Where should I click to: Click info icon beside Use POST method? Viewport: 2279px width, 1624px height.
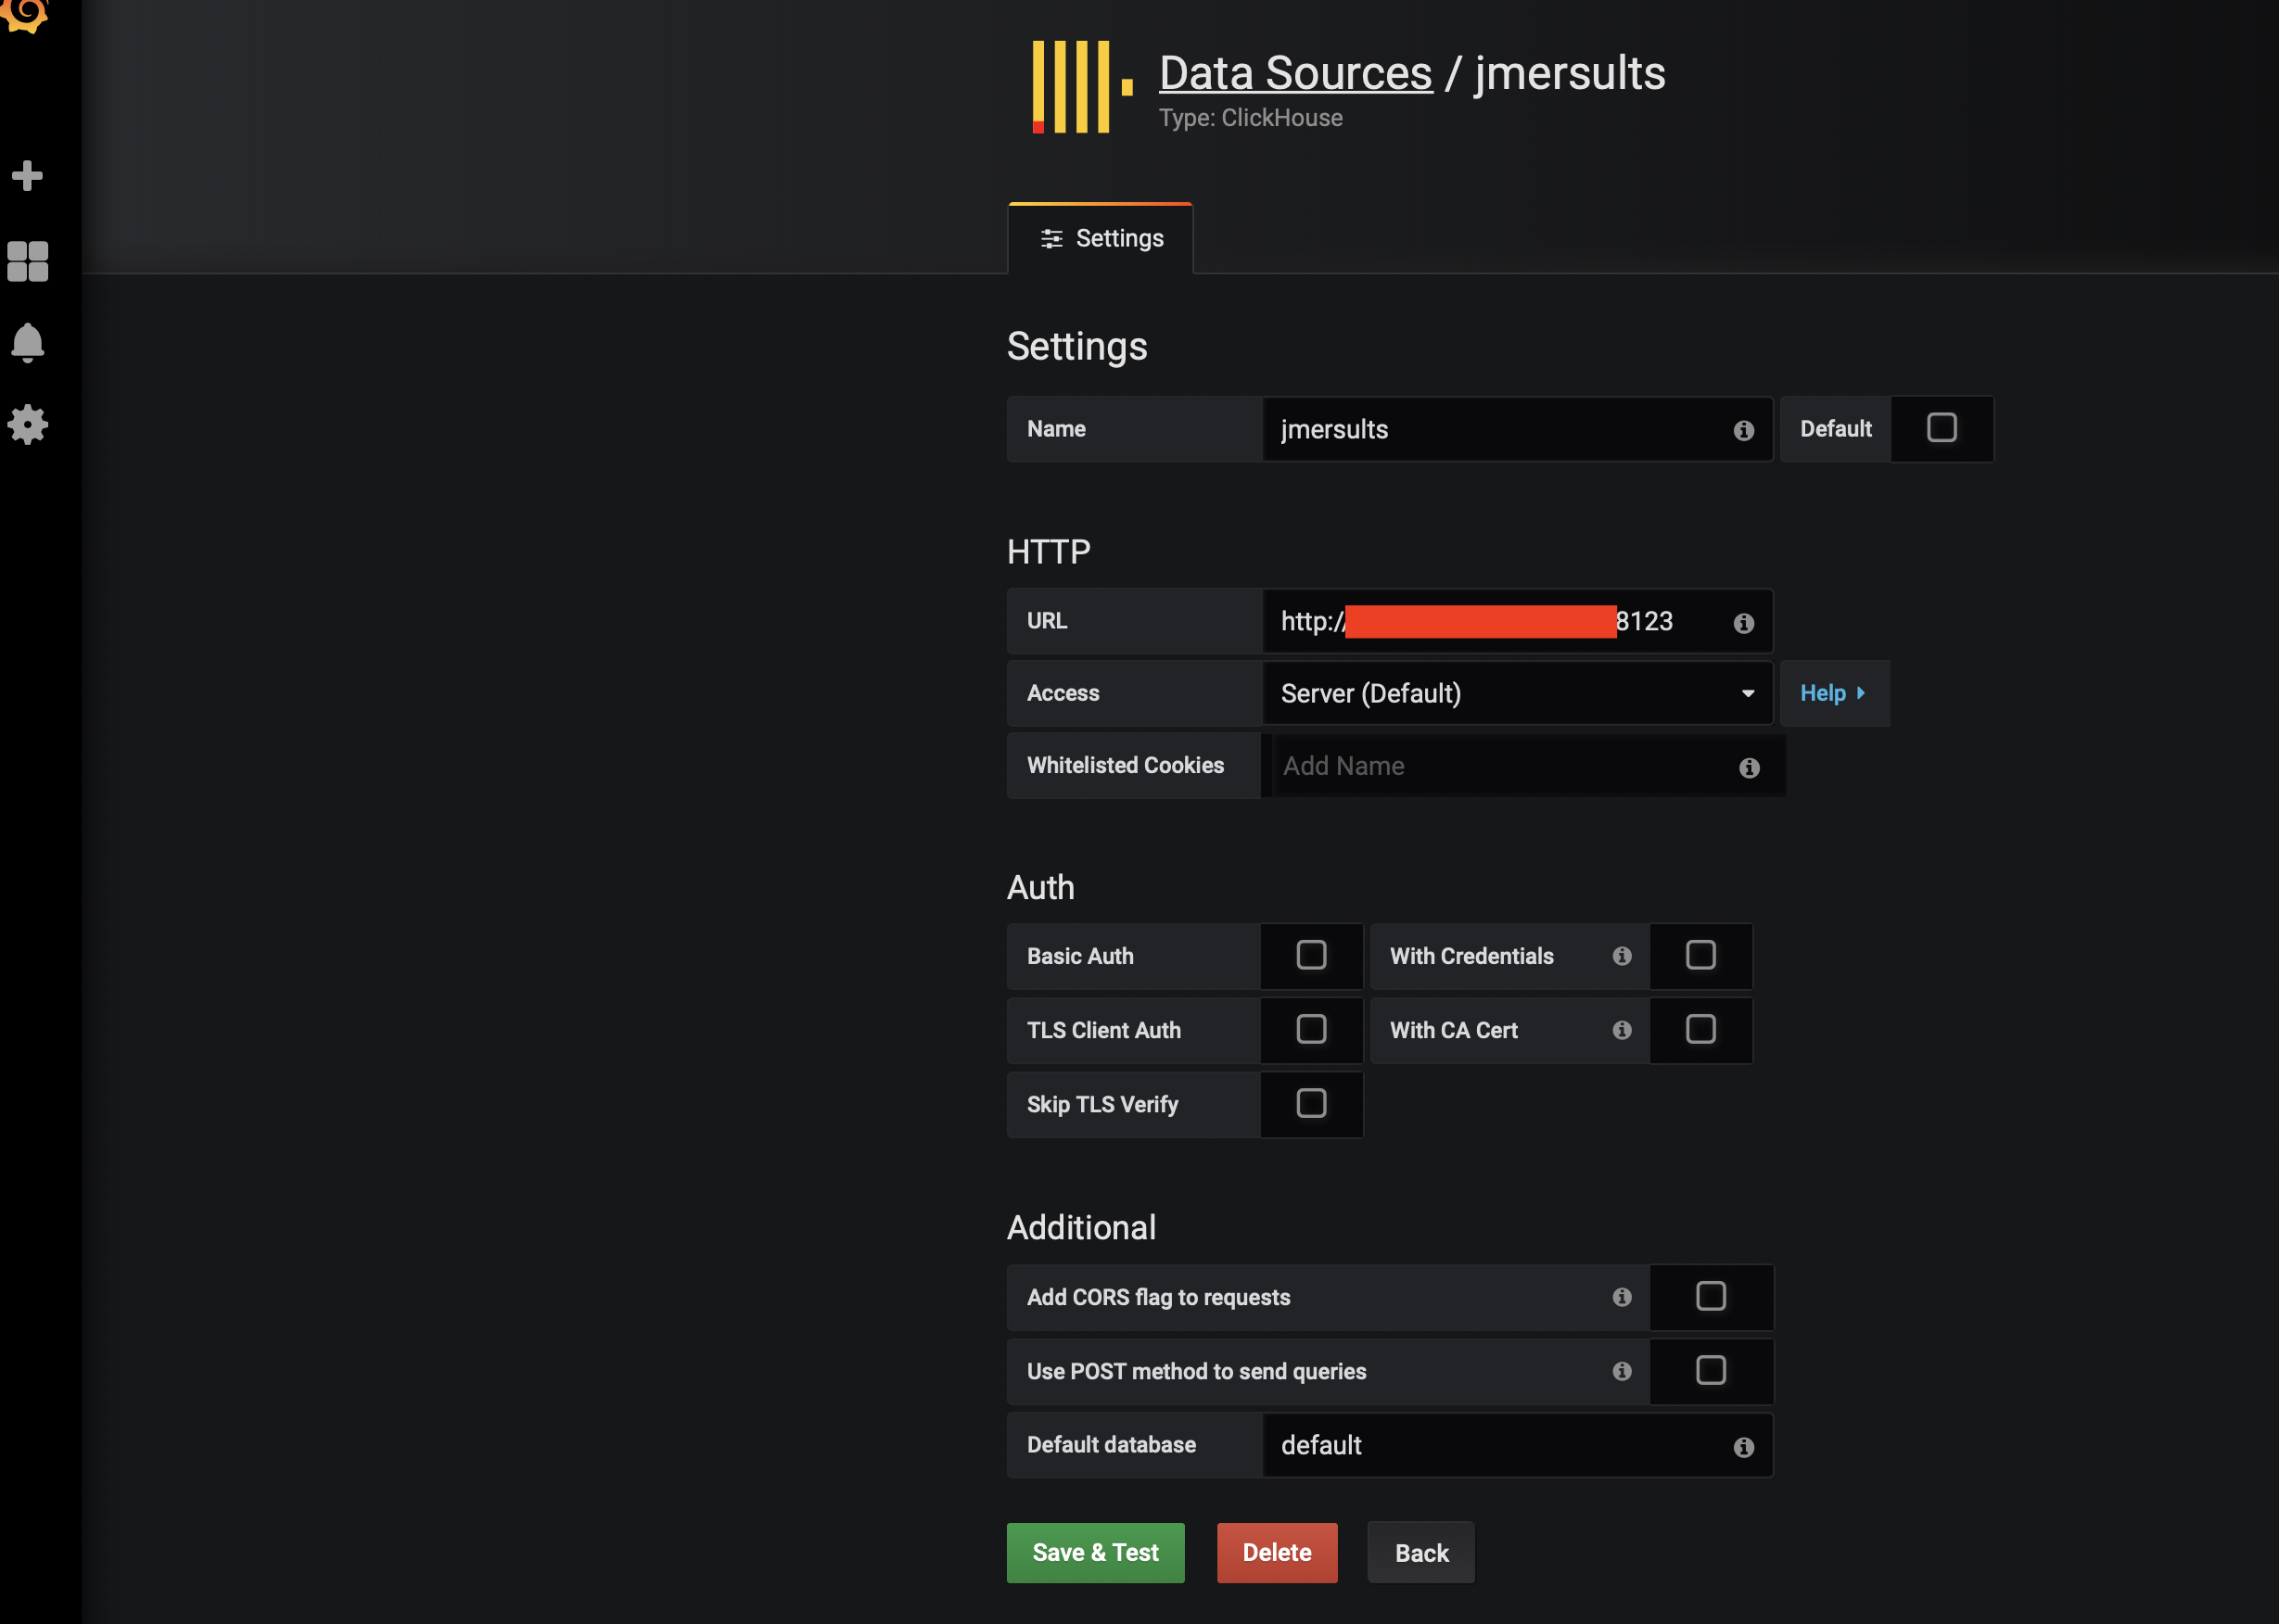1621,1371
